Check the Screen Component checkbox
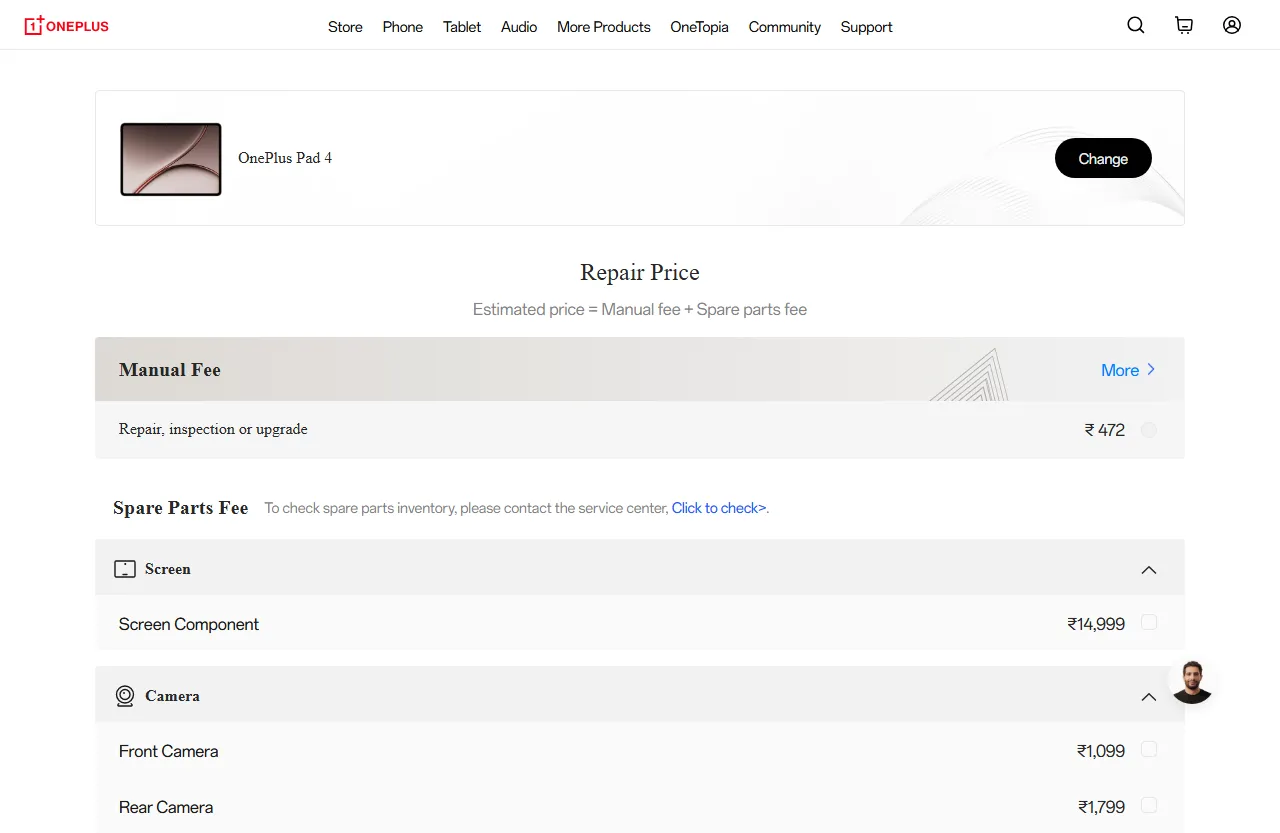The width and height of the screenshot is (1280, 833). click(1149, 623)
